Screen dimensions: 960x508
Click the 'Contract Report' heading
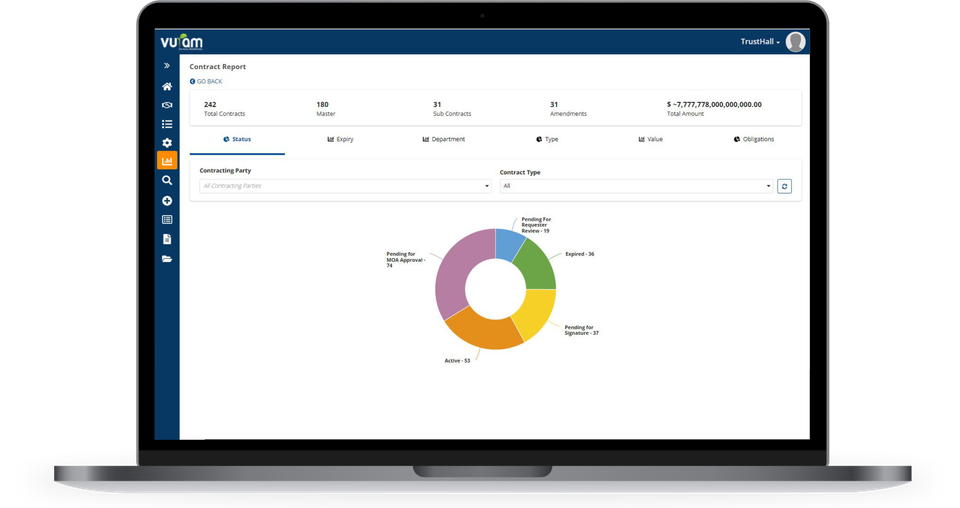click(217, 67)
